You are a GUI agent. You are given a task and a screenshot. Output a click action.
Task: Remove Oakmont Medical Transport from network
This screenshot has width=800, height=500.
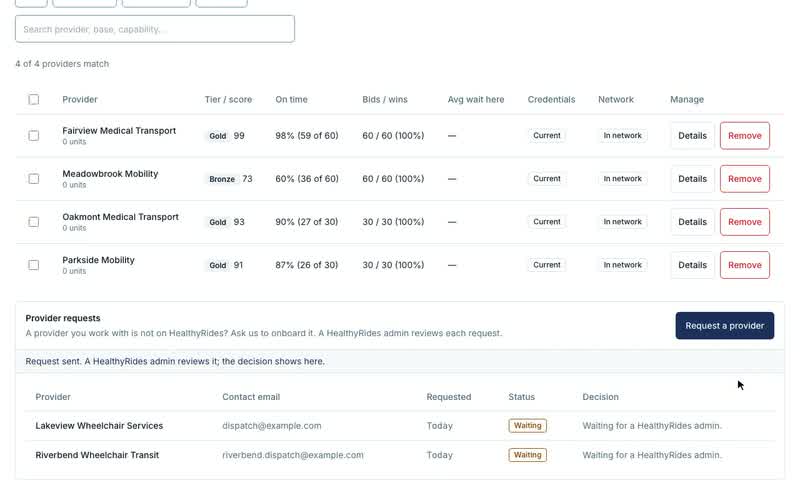tap(745, 222)
